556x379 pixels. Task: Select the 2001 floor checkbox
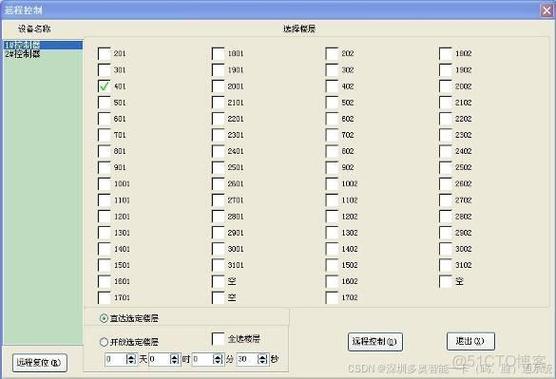(218, 87)
